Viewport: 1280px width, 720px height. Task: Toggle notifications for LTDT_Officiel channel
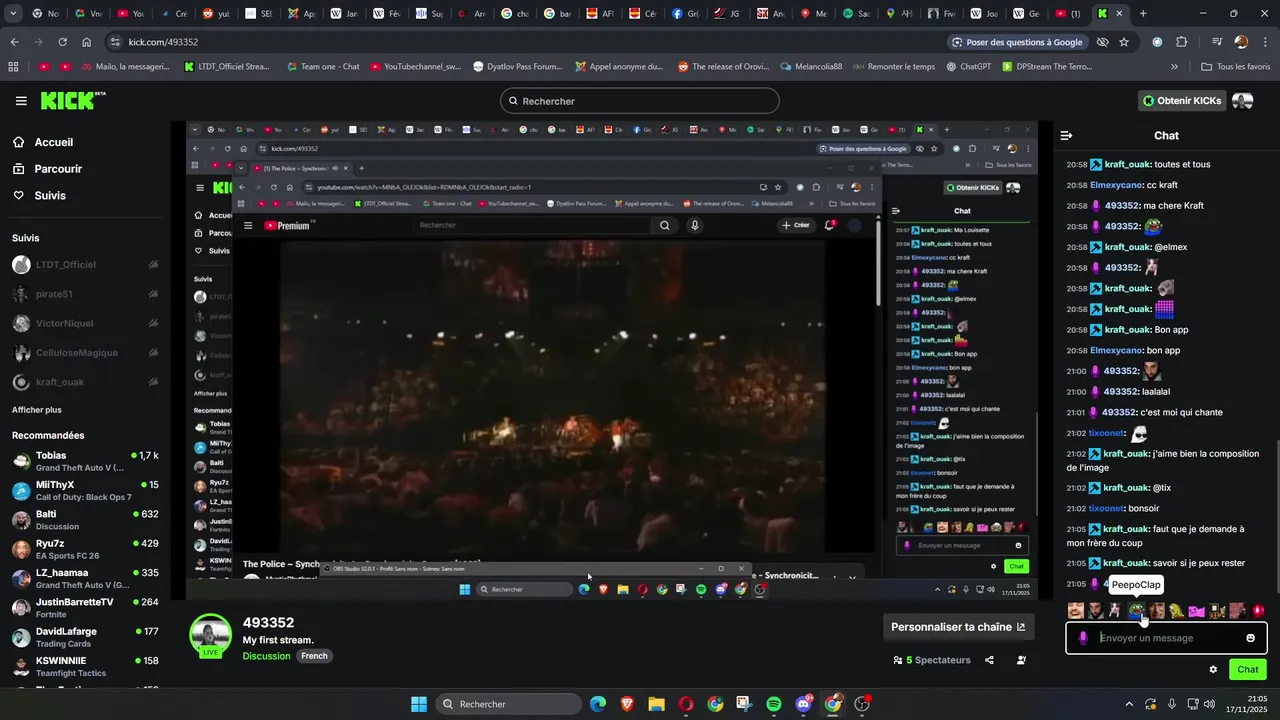pos(153,265)
